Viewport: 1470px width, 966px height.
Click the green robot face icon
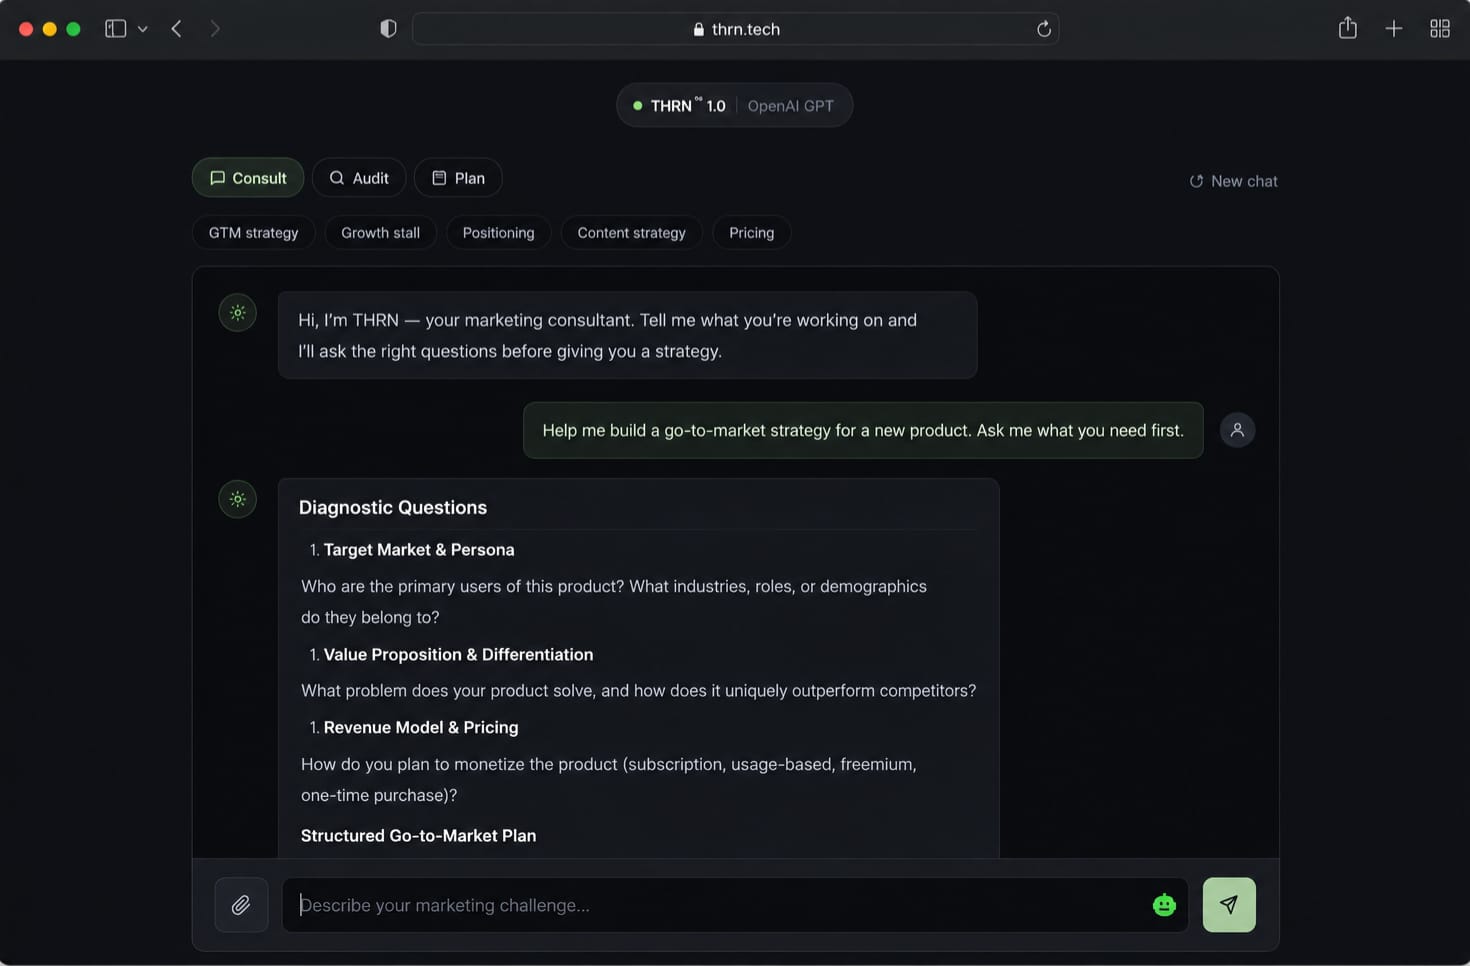[x=1164, y=905]
